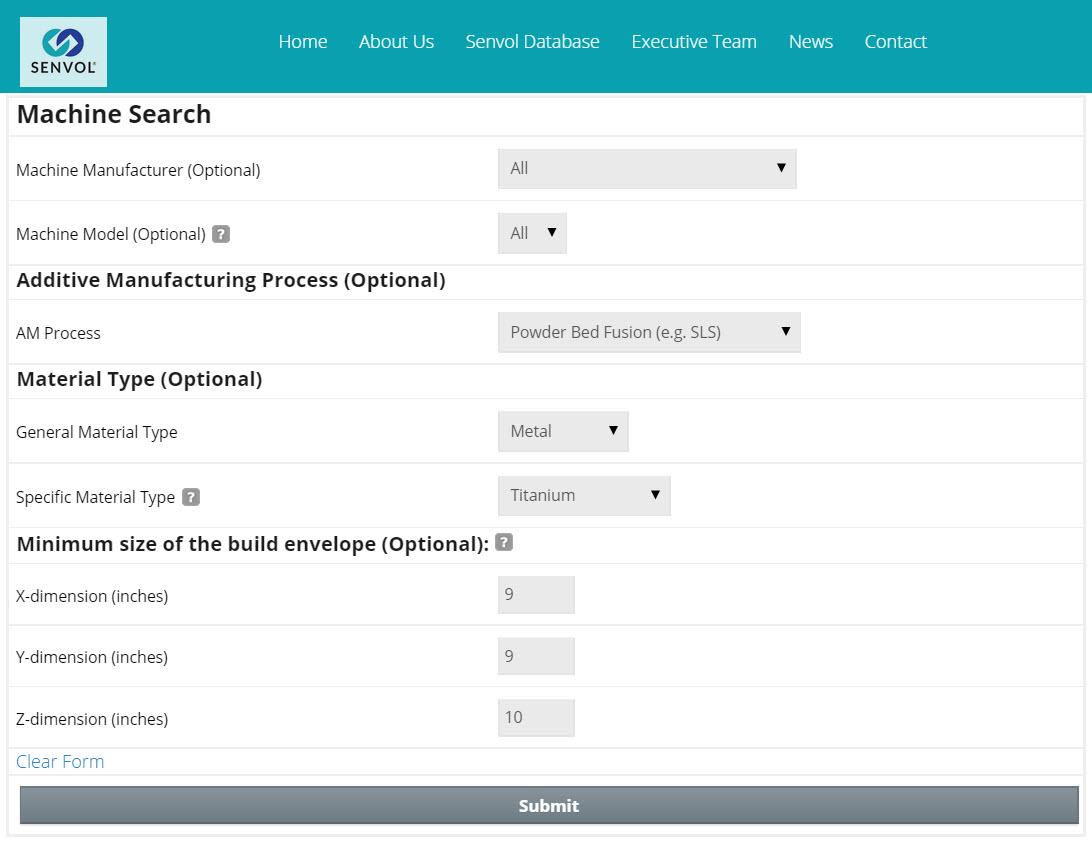Click the Clear Form link

click(60, 761)
